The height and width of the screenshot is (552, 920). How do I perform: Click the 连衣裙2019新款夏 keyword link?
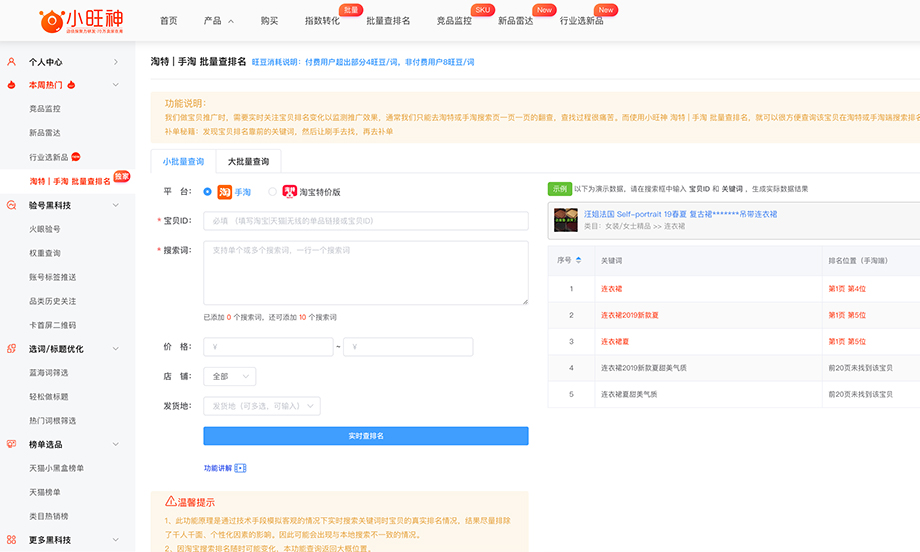pyautogui.click(x=630, y=315)
